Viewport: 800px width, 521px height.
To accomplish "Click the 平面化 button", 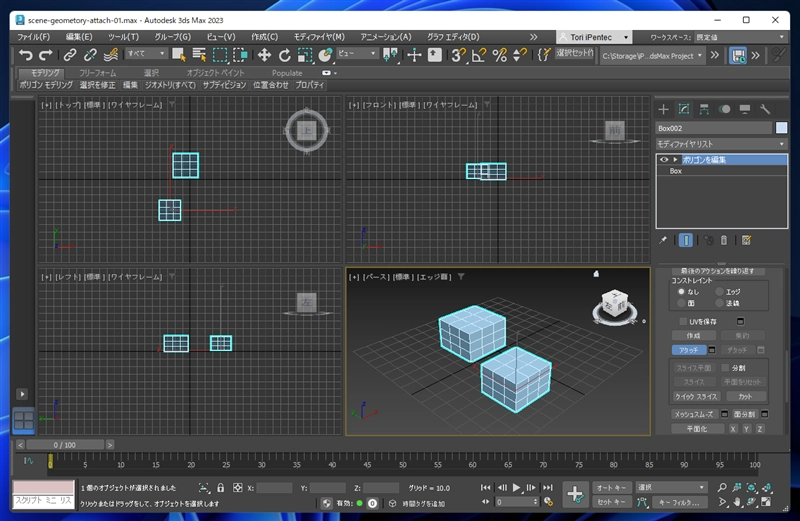I will pos(697,429).
